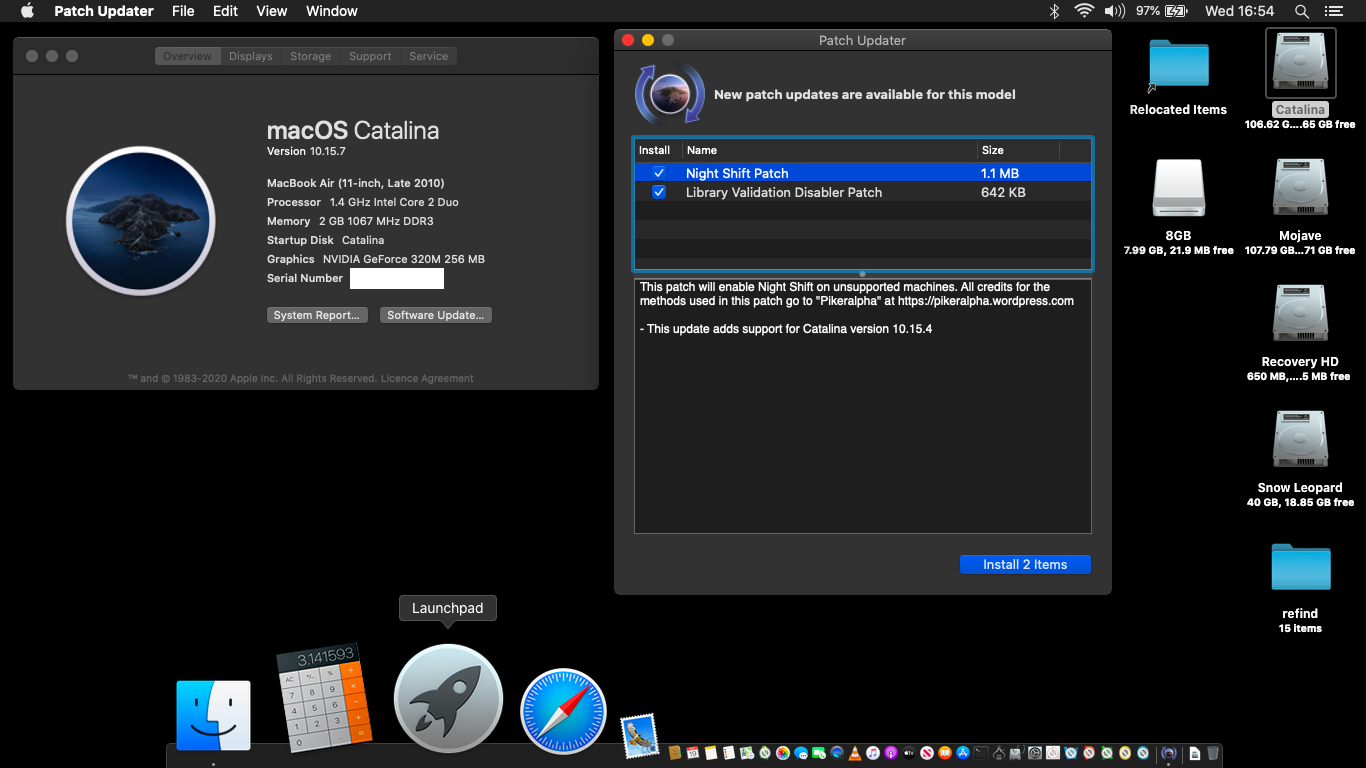Screen dimensions: 1366x768
Task: Switch to the Support tab
Action: coord(370,56)
